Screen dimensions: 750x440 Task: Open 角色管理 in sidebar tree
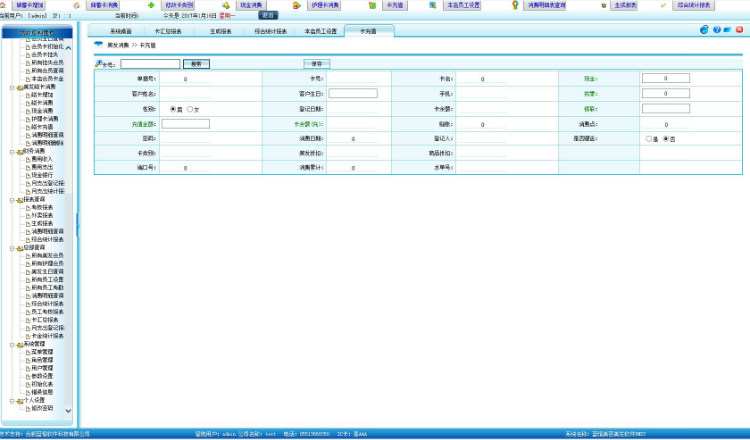click(x=42, y=360)
